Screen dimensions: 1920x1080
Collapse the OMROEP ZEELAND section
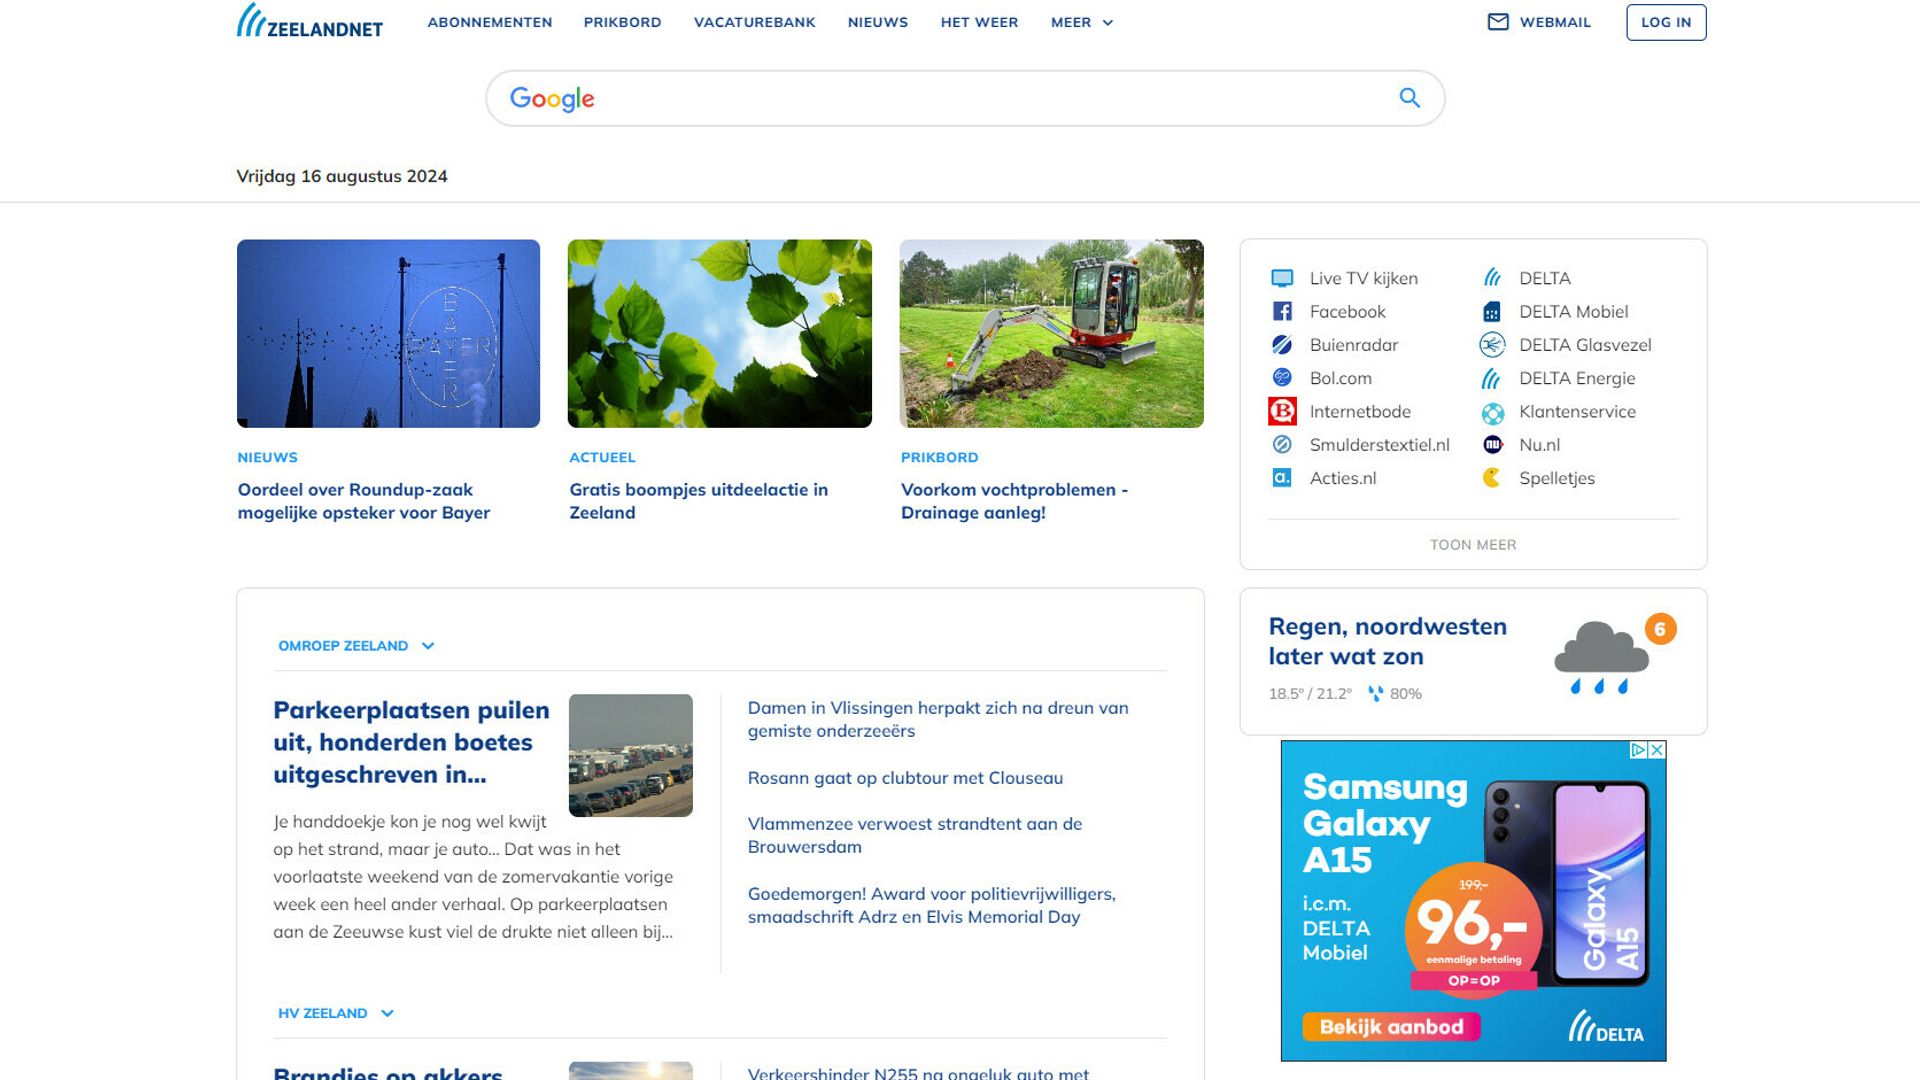[428, 645]
